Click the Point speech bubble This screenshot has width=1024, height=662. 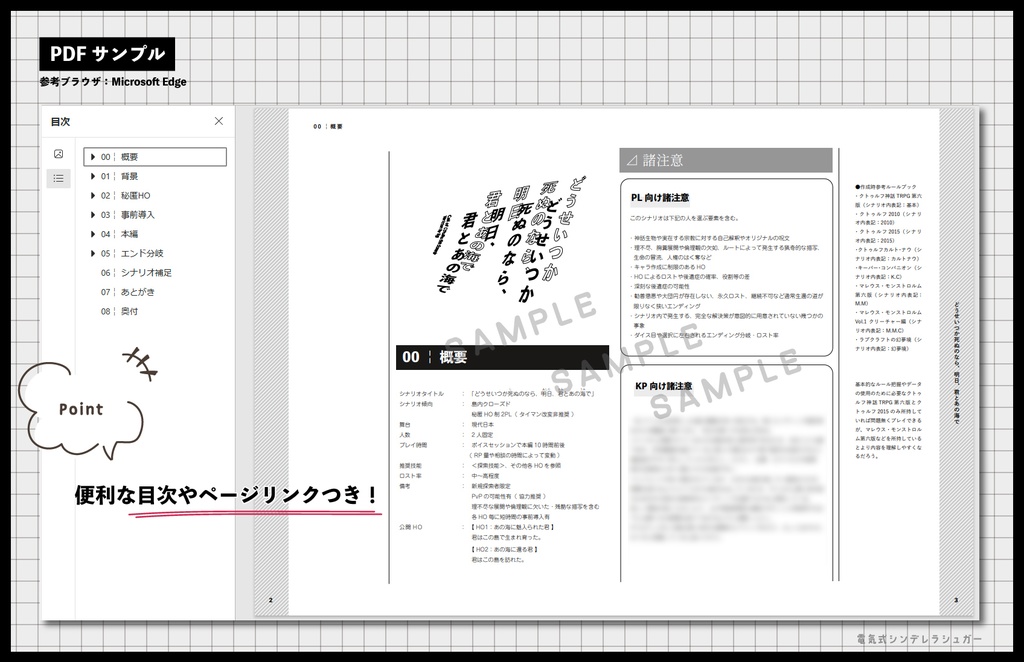(80, 408)
